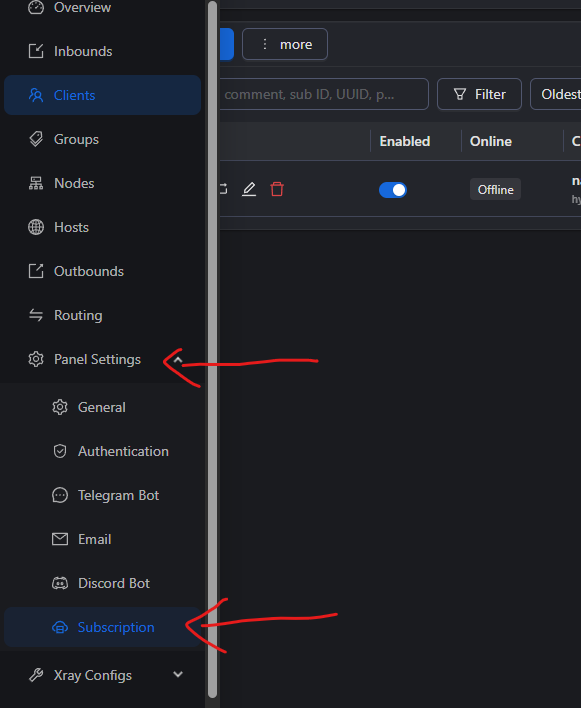Click the Groups tag icon
The height and width of the screenshot is (708, 581).
click(x=36, y=139)
